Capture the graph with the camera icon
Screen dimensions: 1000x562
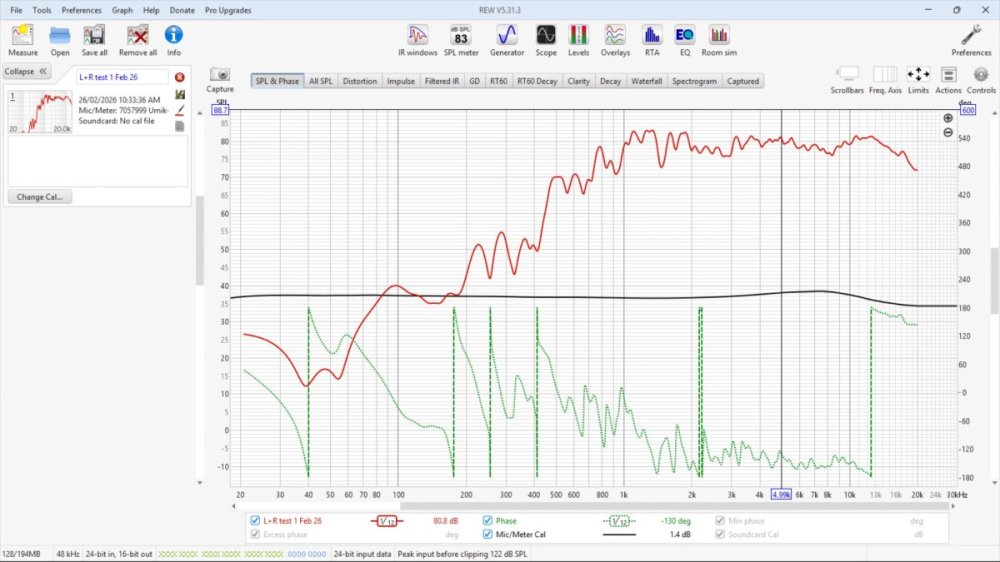point(220,77)
